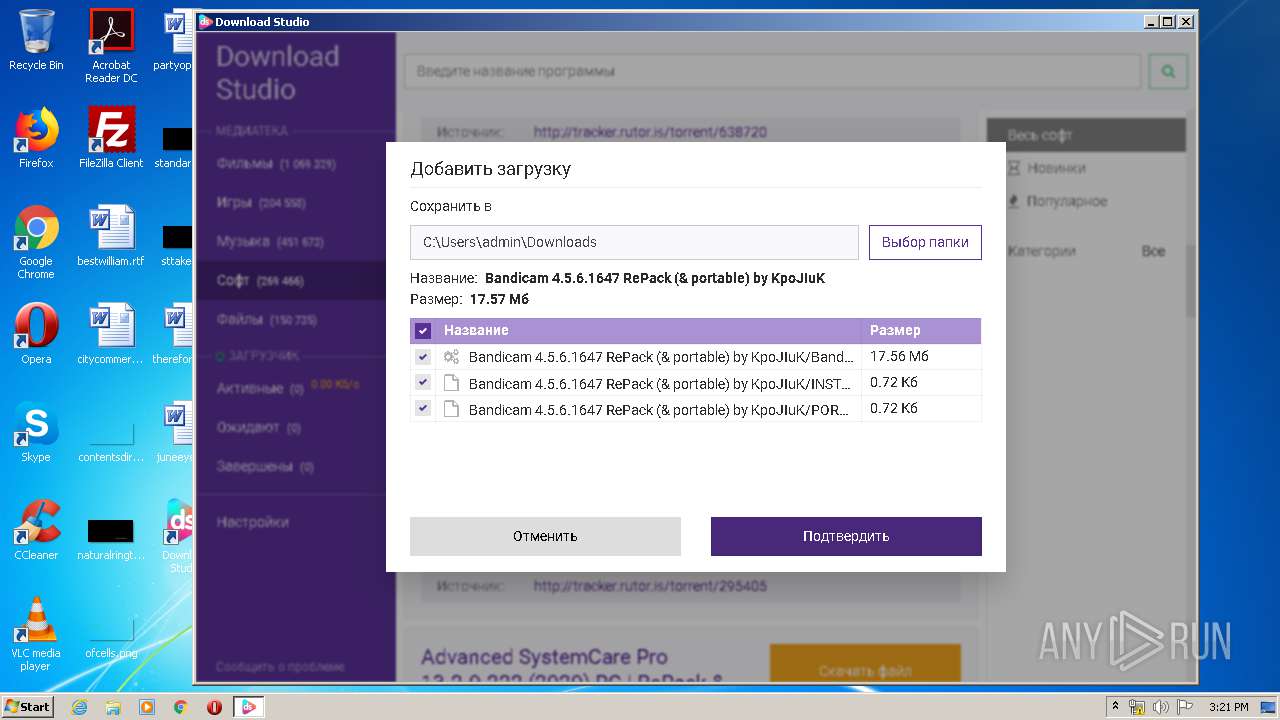The width and height of the screenshot is (1280, 720).
Task: Click the document icon of POR... file row
Action: point(451,409)
